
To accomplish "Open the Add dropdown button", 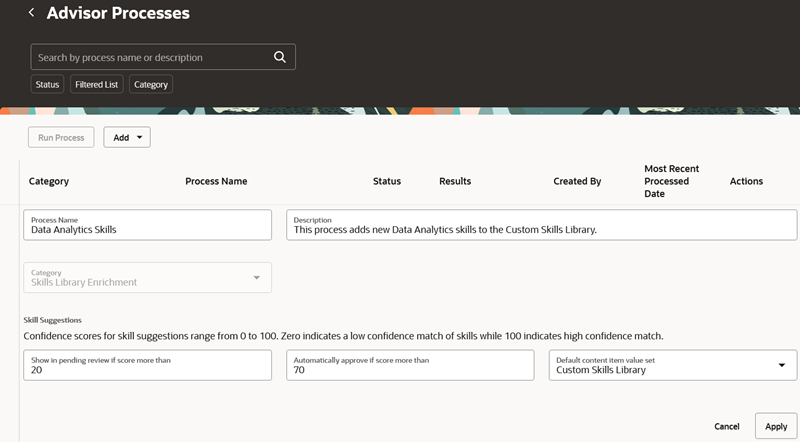I will [x=127, y=137].
